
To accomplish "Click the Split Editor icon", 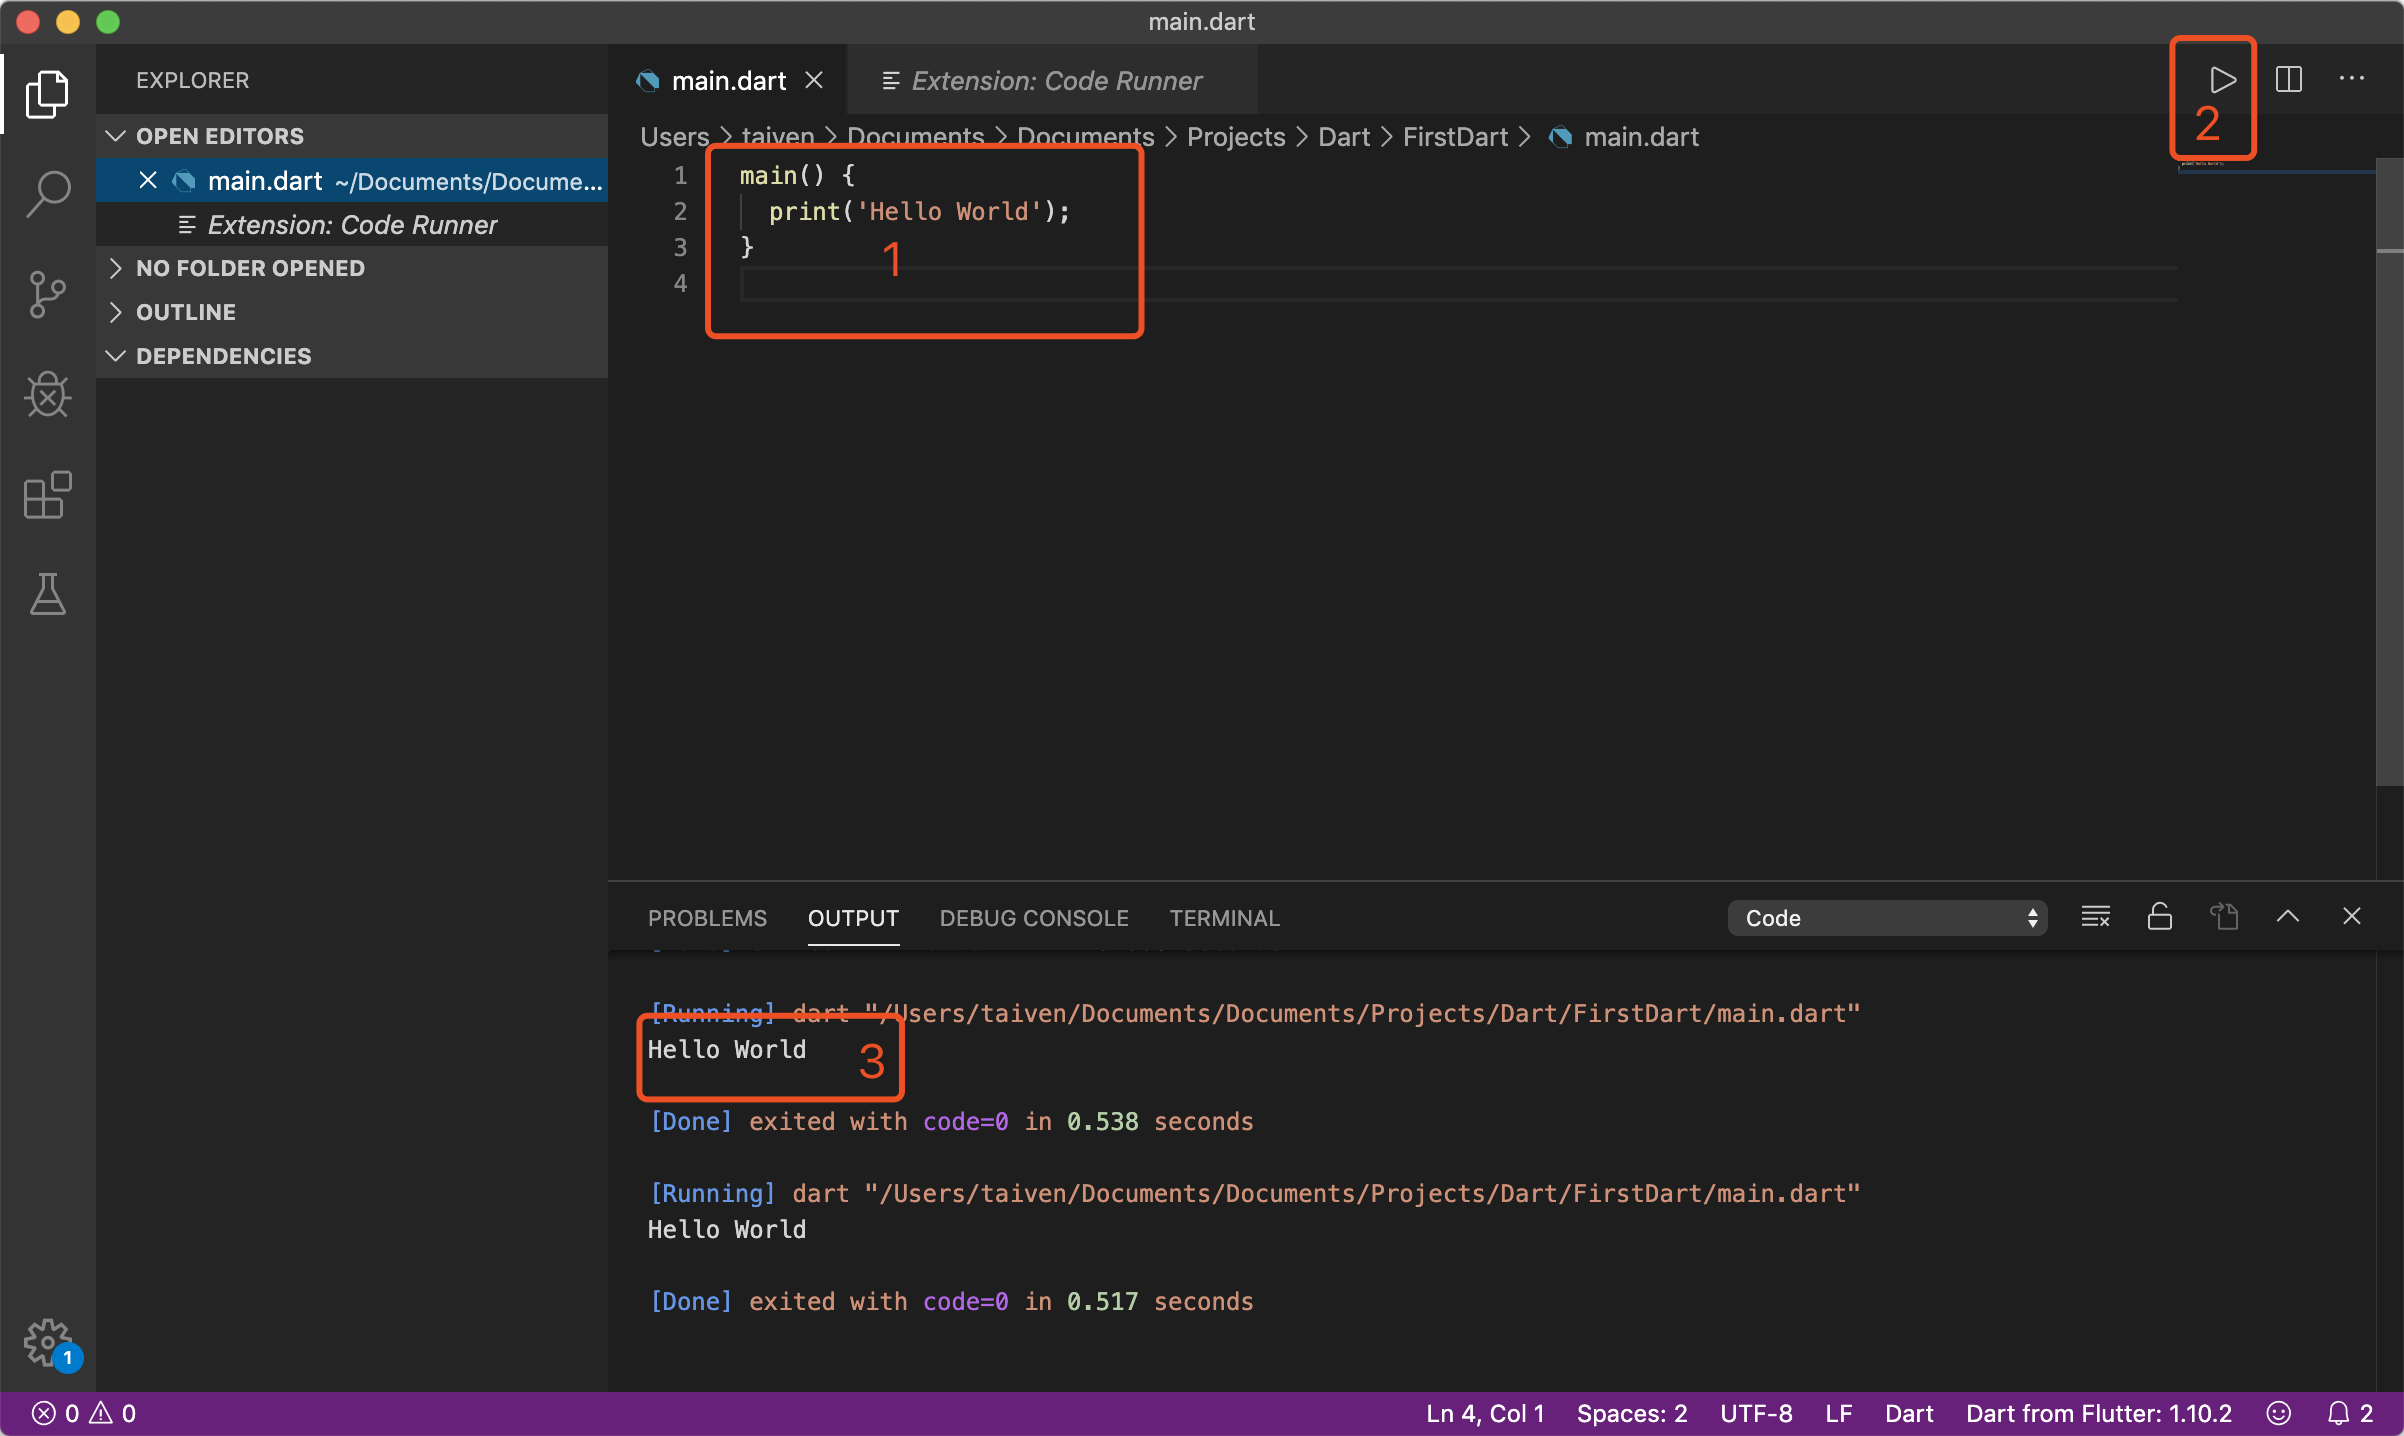I will tap(2288, 79).
